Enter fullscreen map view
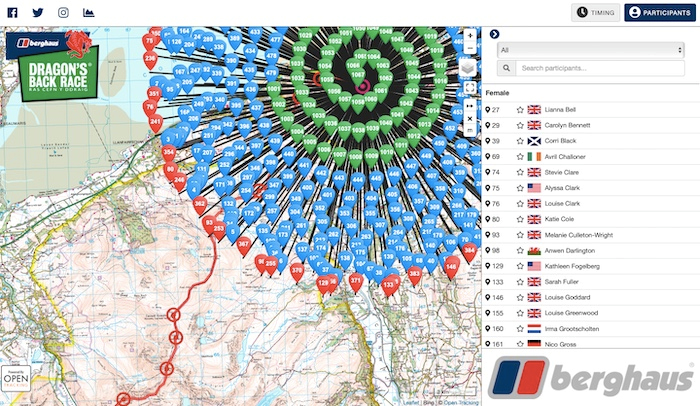Image resolution: width=700 pixels, height=406 pixels. click(x=470, y=88)
